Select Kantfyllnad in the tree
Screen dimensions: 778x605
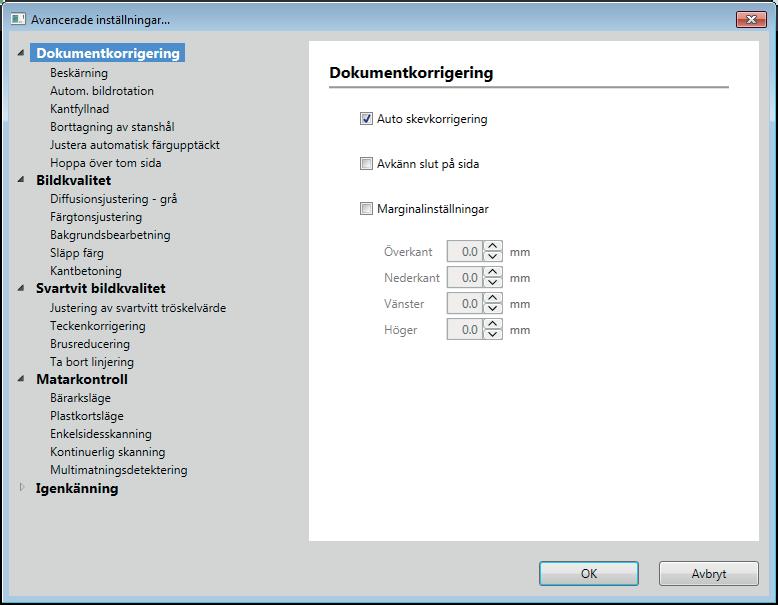tap(79, 109)
